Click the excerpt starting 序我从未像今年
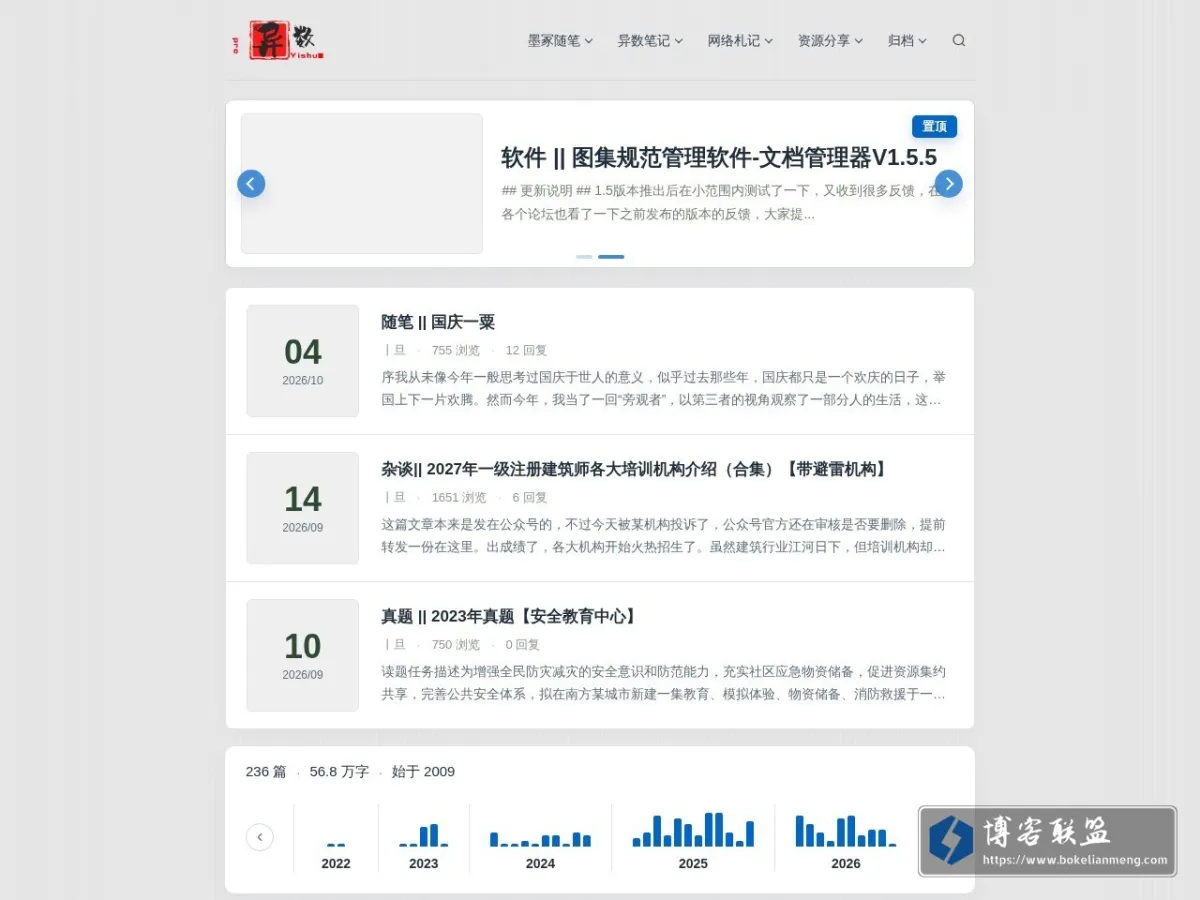Image resolution: width=1200 pixels, height=900 pixels. tap(663, 388)
